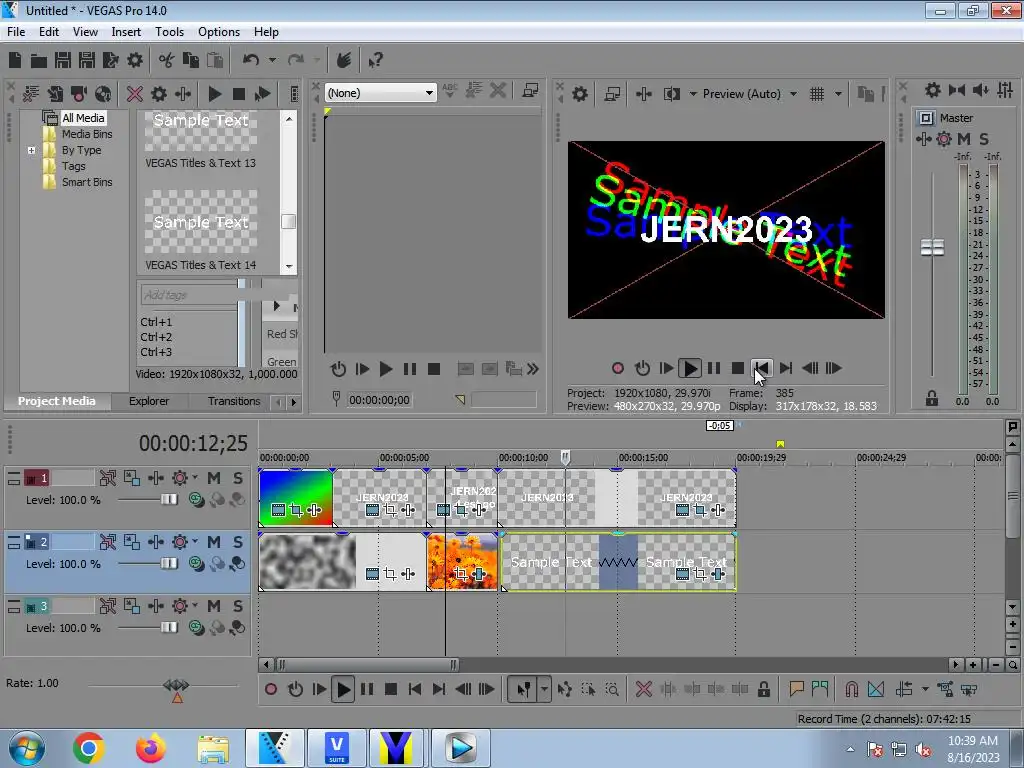Image resolution: width=1024 pixels, height=768 pixels.
Task: Open the Options menu
Action: click(219, 32)
